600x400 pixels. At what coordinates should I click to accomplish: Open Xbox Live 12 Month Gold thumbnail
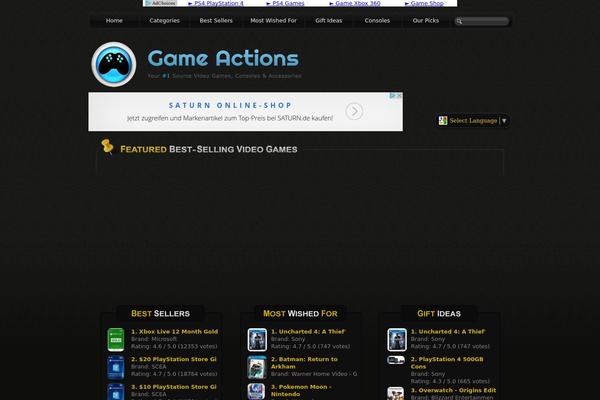point(116,340)
